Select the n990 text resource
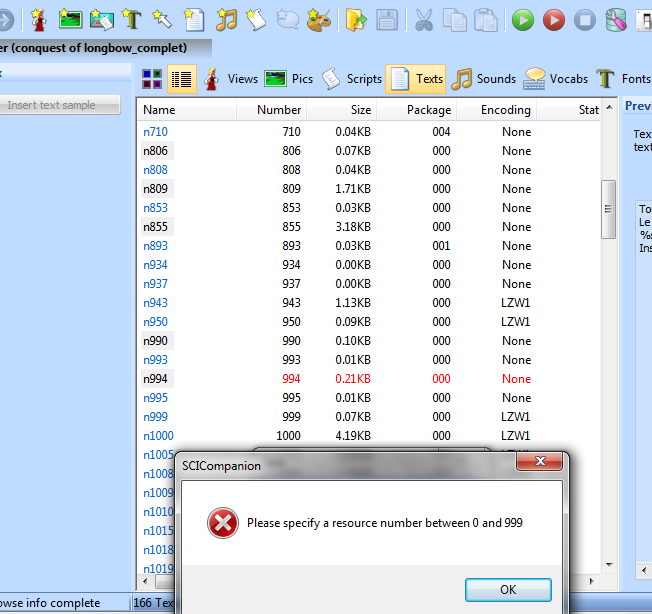The image size is (652, 614). coord(155,341)
